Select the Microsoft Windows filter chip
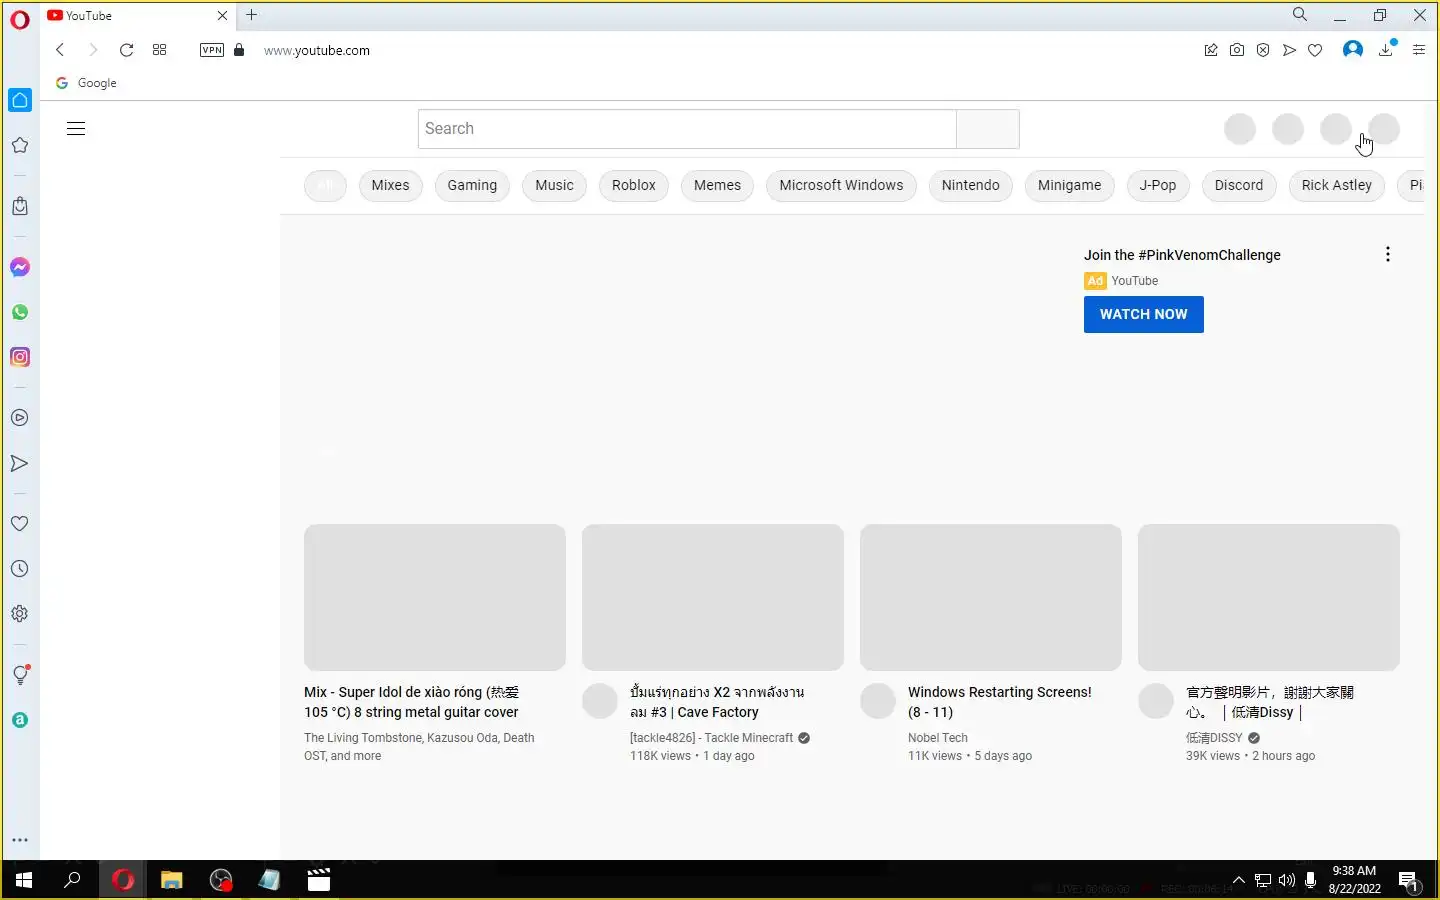Viewport: 1440px width, 900px height. click(x=841, y=185)
